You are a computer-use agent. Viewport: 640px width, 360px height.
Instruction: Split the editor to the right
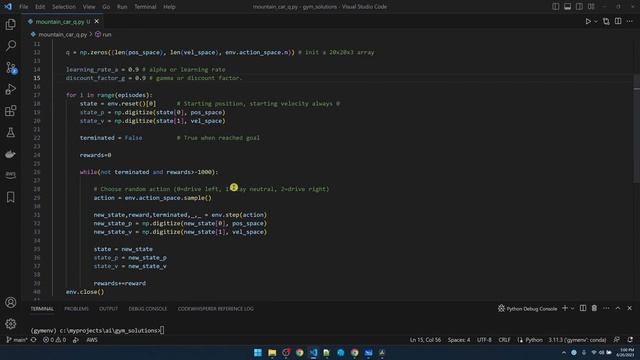coord(618,21)
